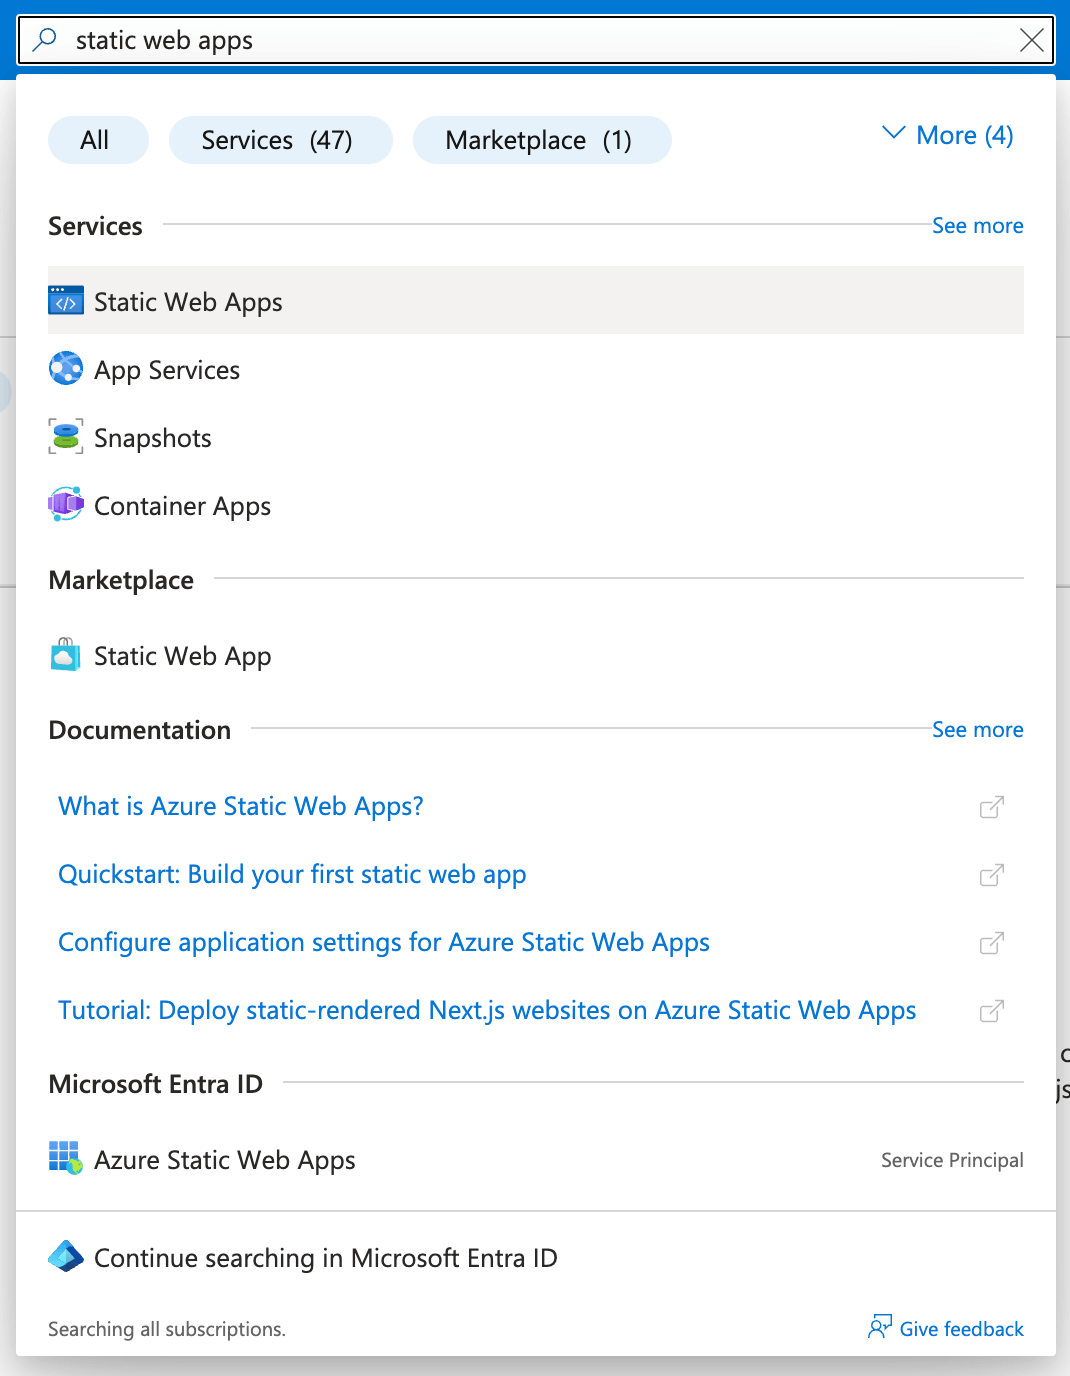Viewport: 1070px width, 1376px height.
Task: Open Static Web App marketplace result
Action: [x=536, y=656]
